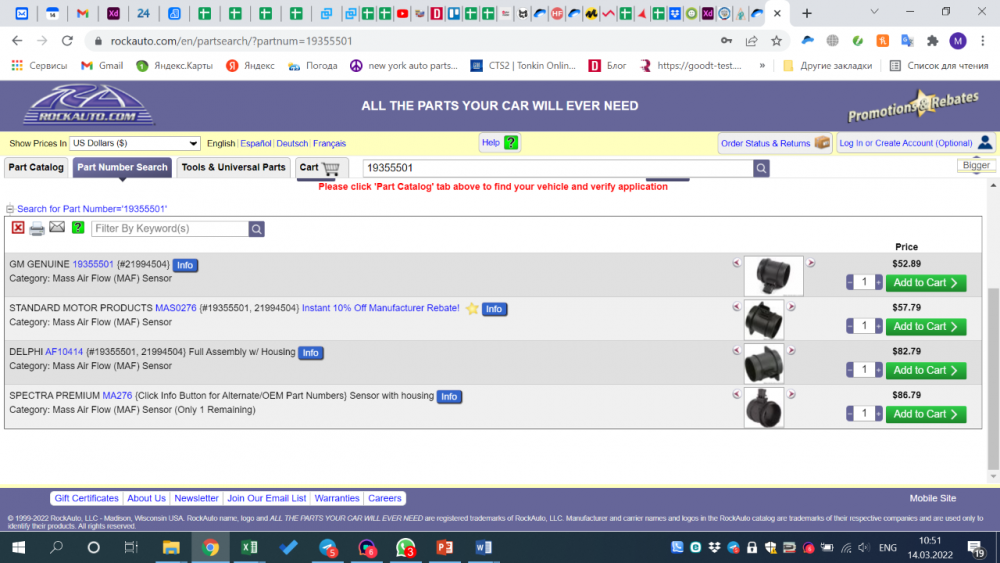Viewport: 1000px width, 563px height.
Task: Decrease quantity for Delphi AF10414
Action: click(x=851, y=370)
